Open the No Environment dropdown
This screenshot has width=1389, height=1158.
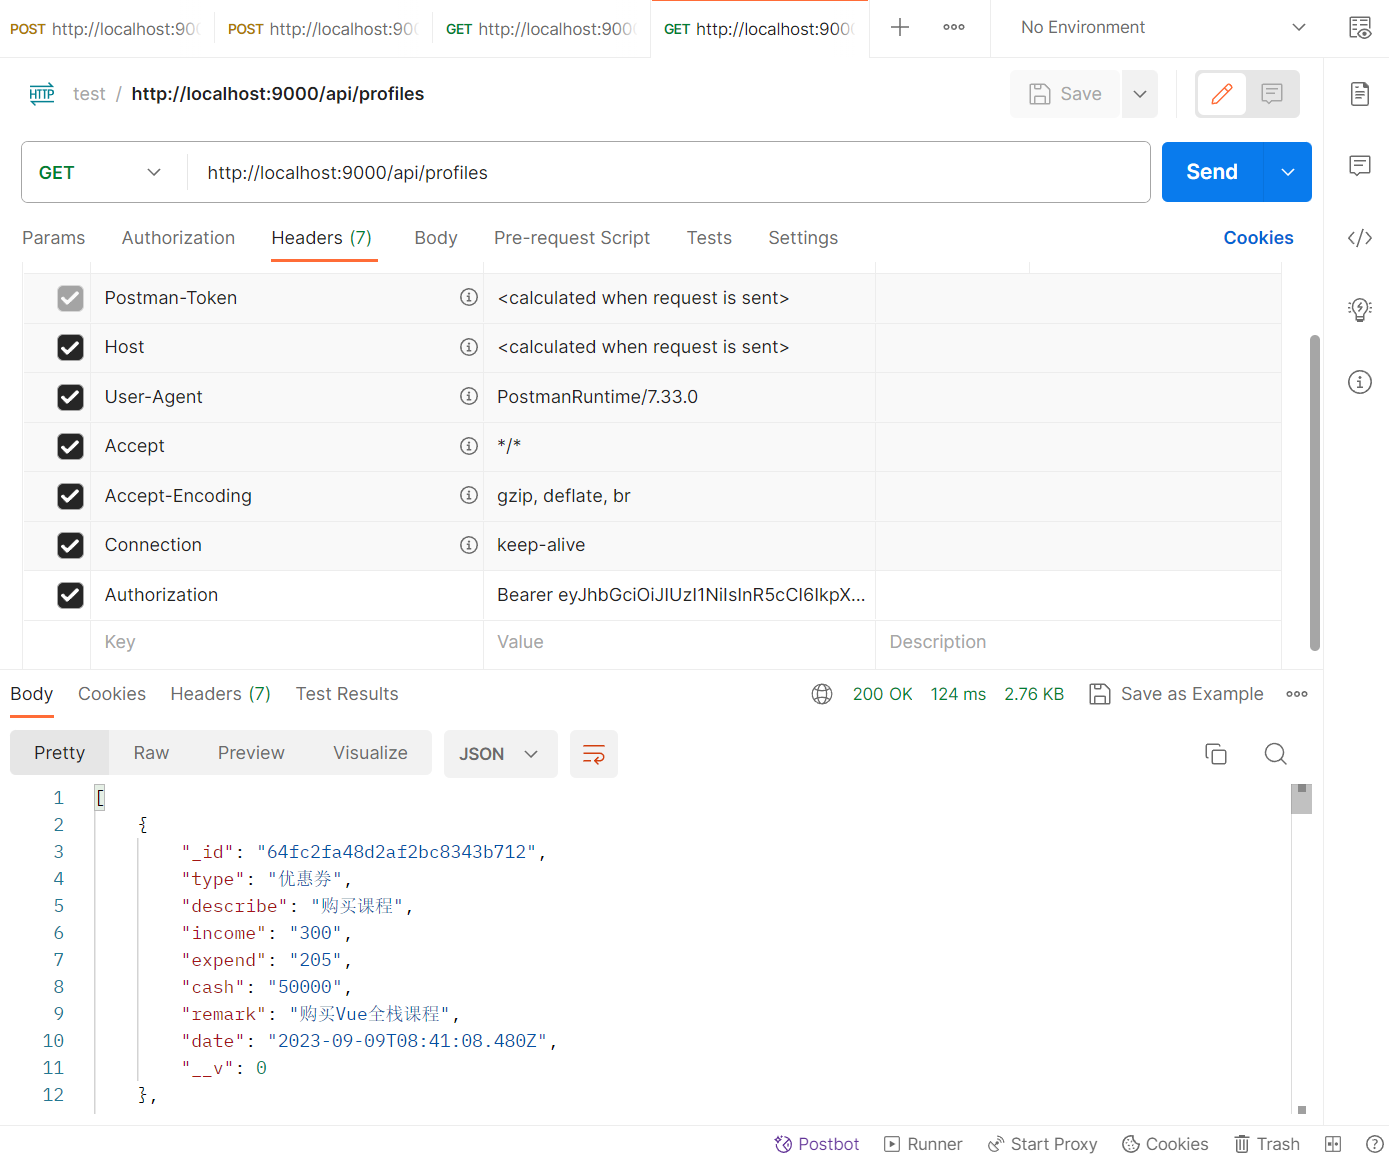pos(1162,28)
